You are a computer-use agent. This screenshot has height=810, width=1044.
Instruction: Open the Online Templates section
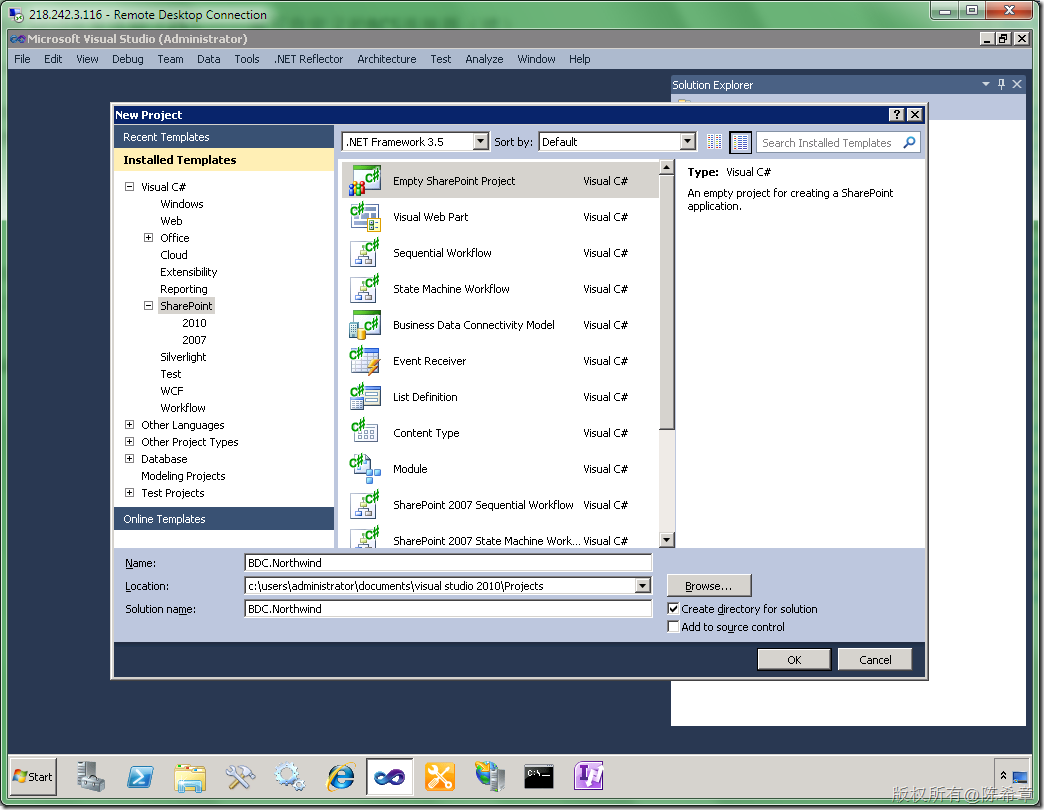[x=224, y=518]
